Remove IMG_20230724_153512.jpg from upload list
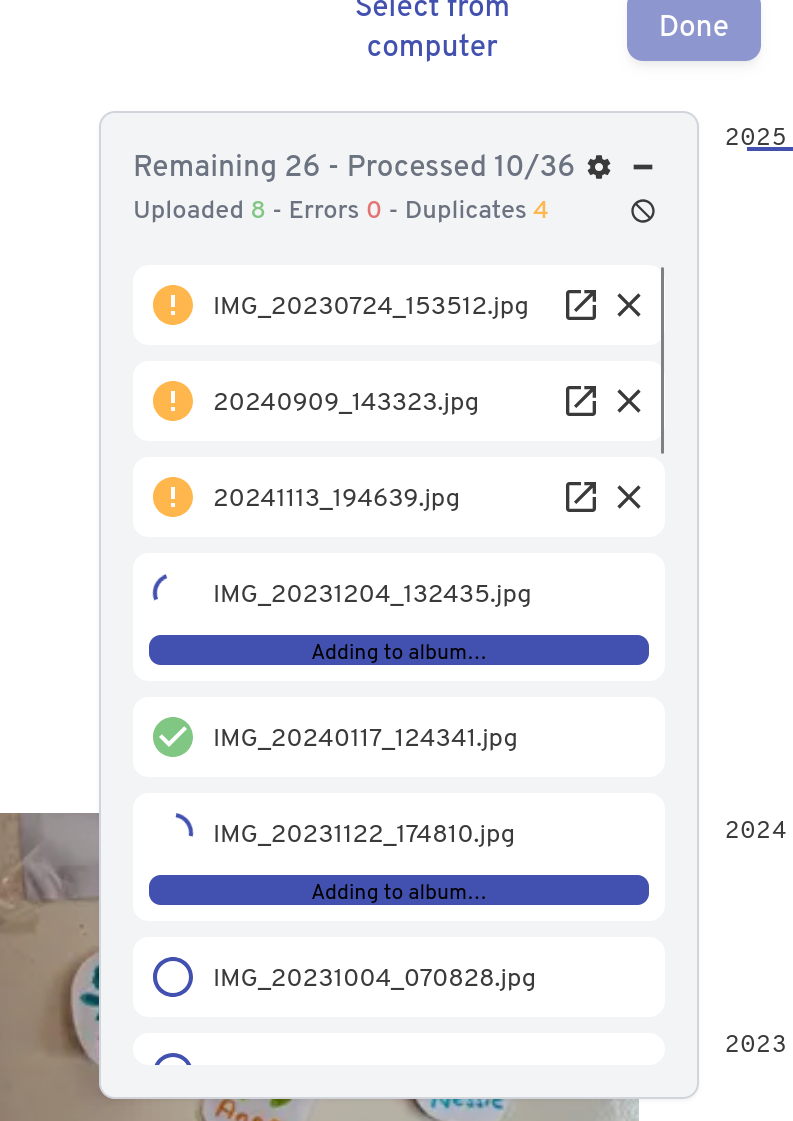Screen dimensions: 793x1121 [629, 305]
